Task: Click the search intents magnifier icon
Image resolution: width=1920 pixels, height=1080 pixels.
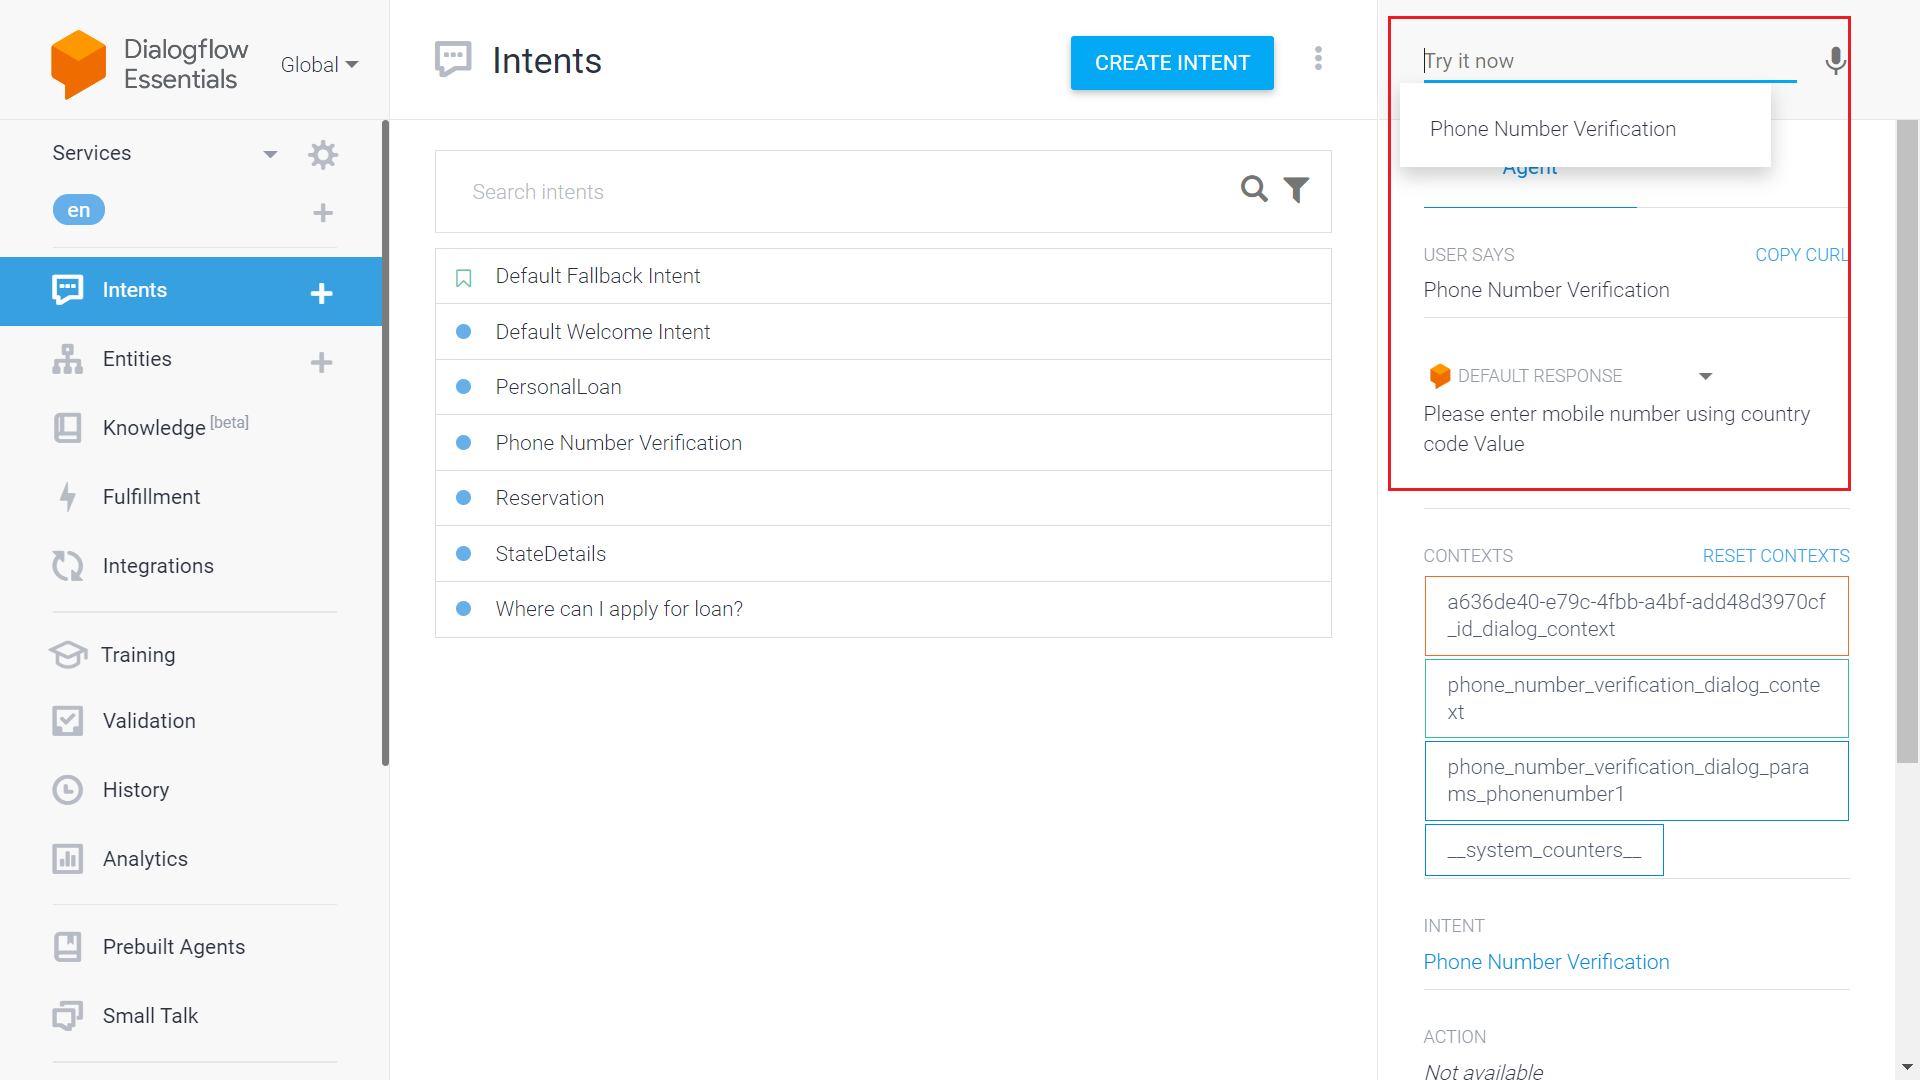Action: point(1254,189)
